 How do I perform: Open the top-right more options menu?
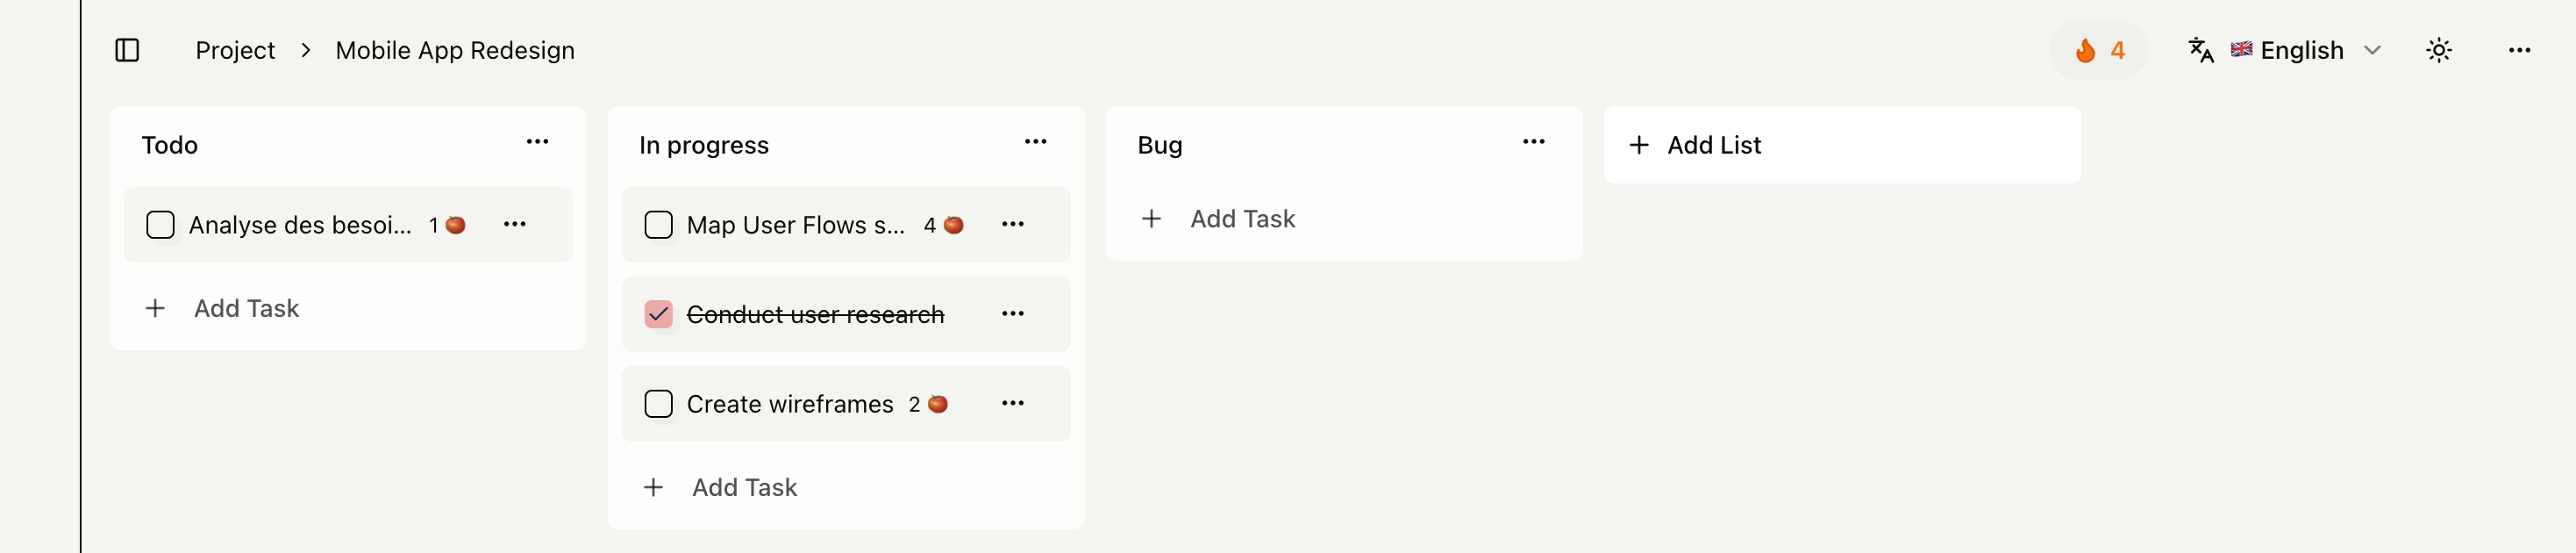pyautogui.click(x=2518, y=50)
